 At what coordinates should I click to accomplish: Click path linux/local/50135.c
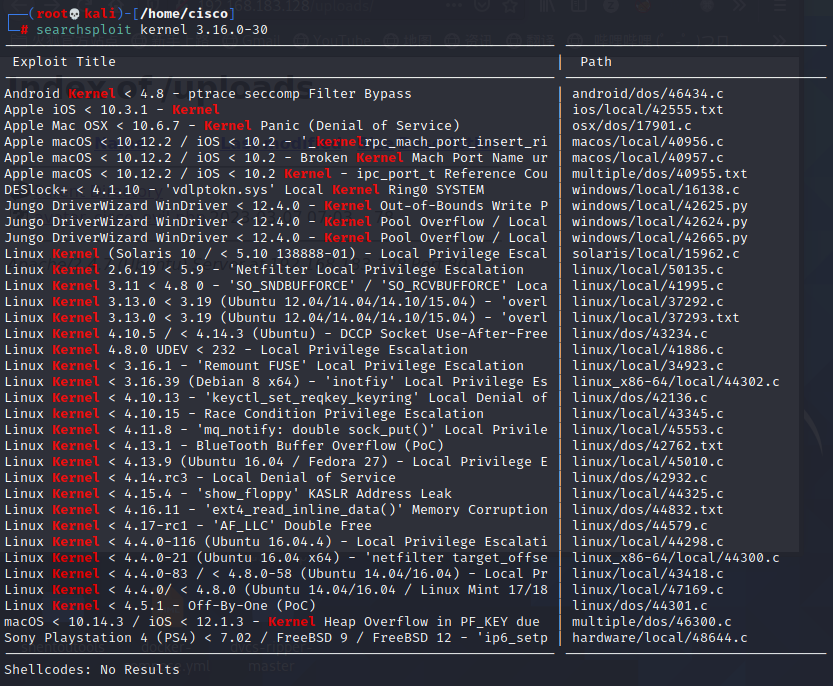[x=648, y=269]
